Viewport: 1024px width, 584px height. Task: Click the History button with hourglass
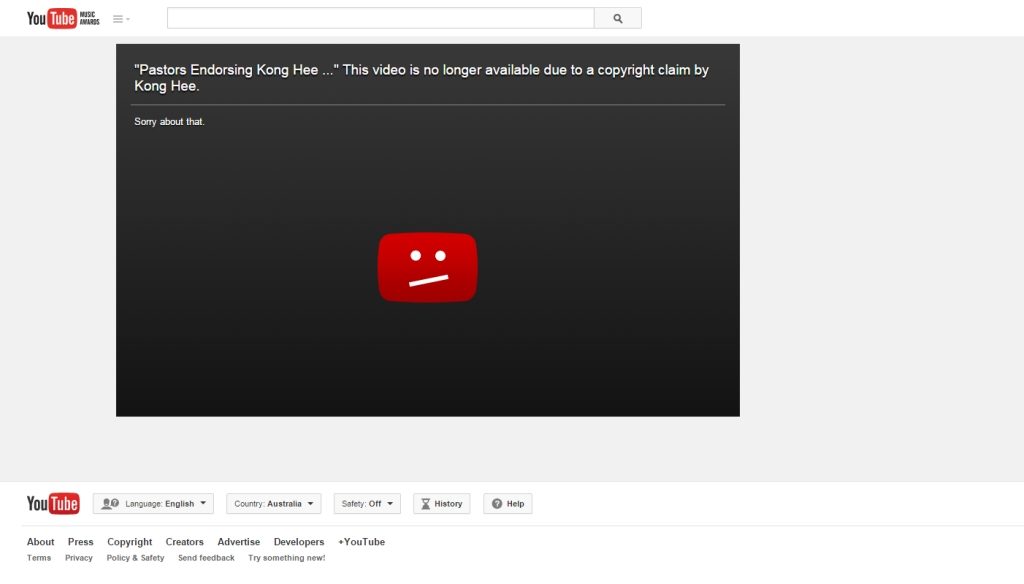tap(441, 504)
